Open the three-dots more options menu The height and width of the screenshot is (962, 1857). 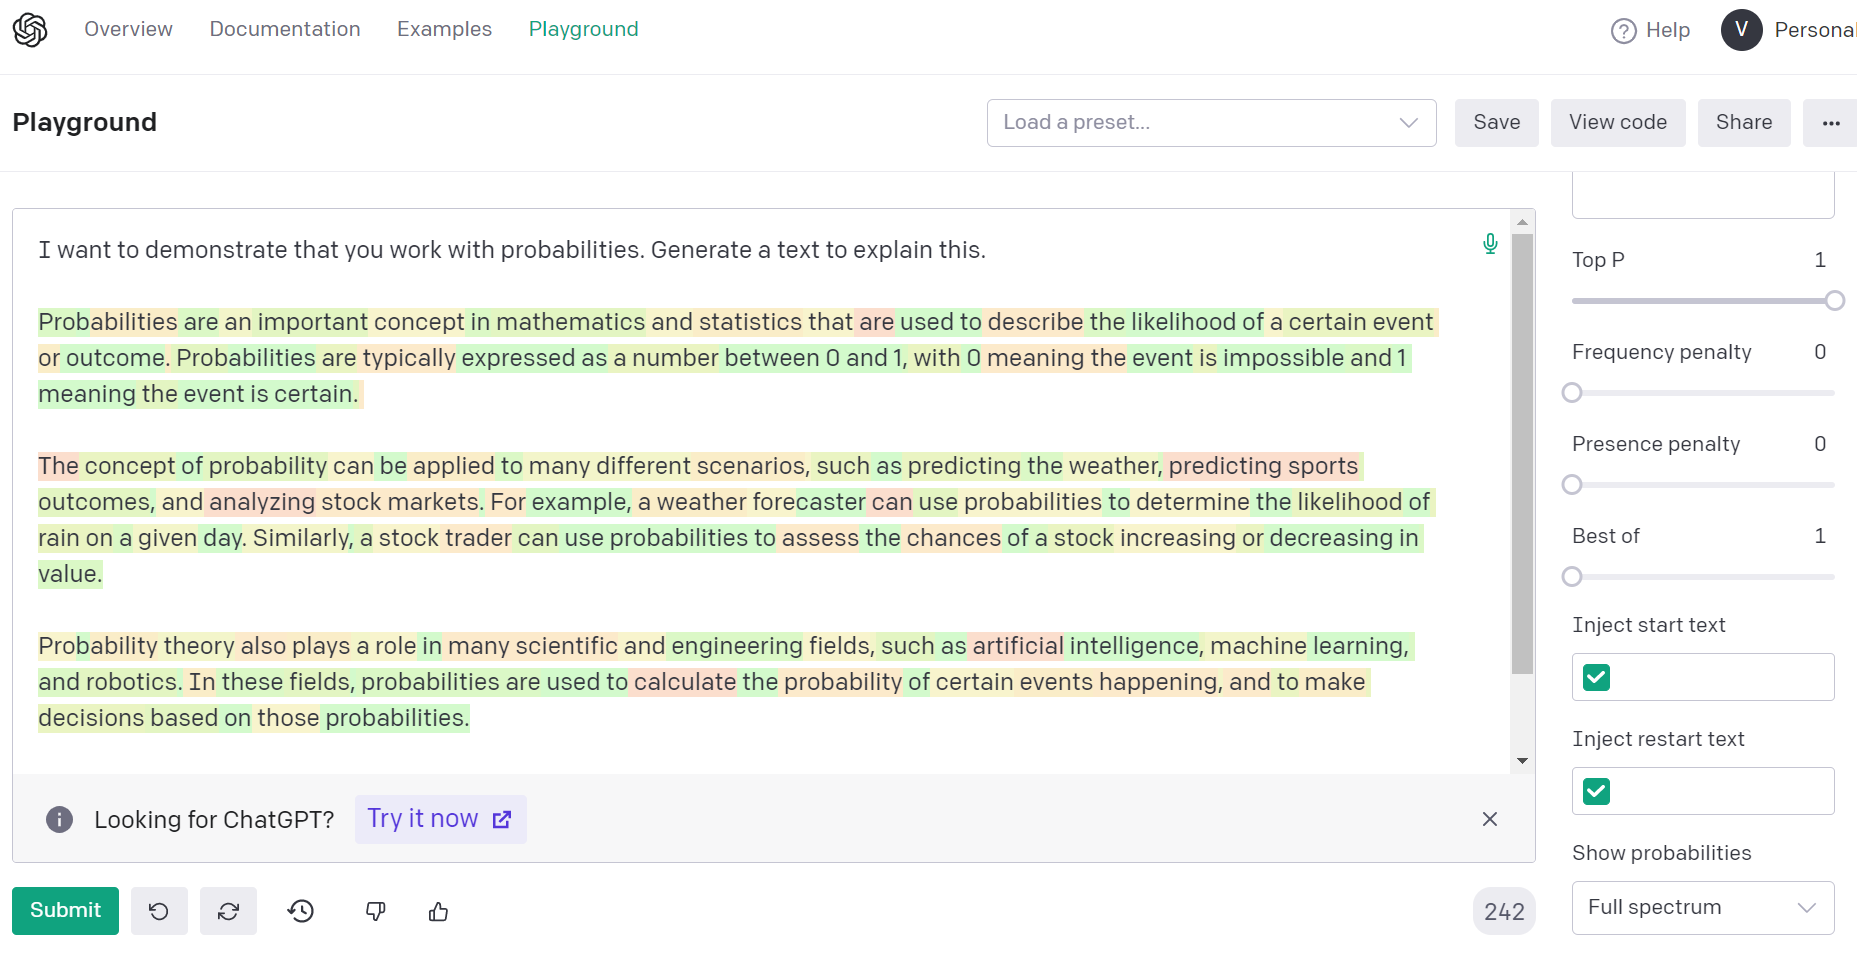pyautogui.click(x=1830, y=123)
